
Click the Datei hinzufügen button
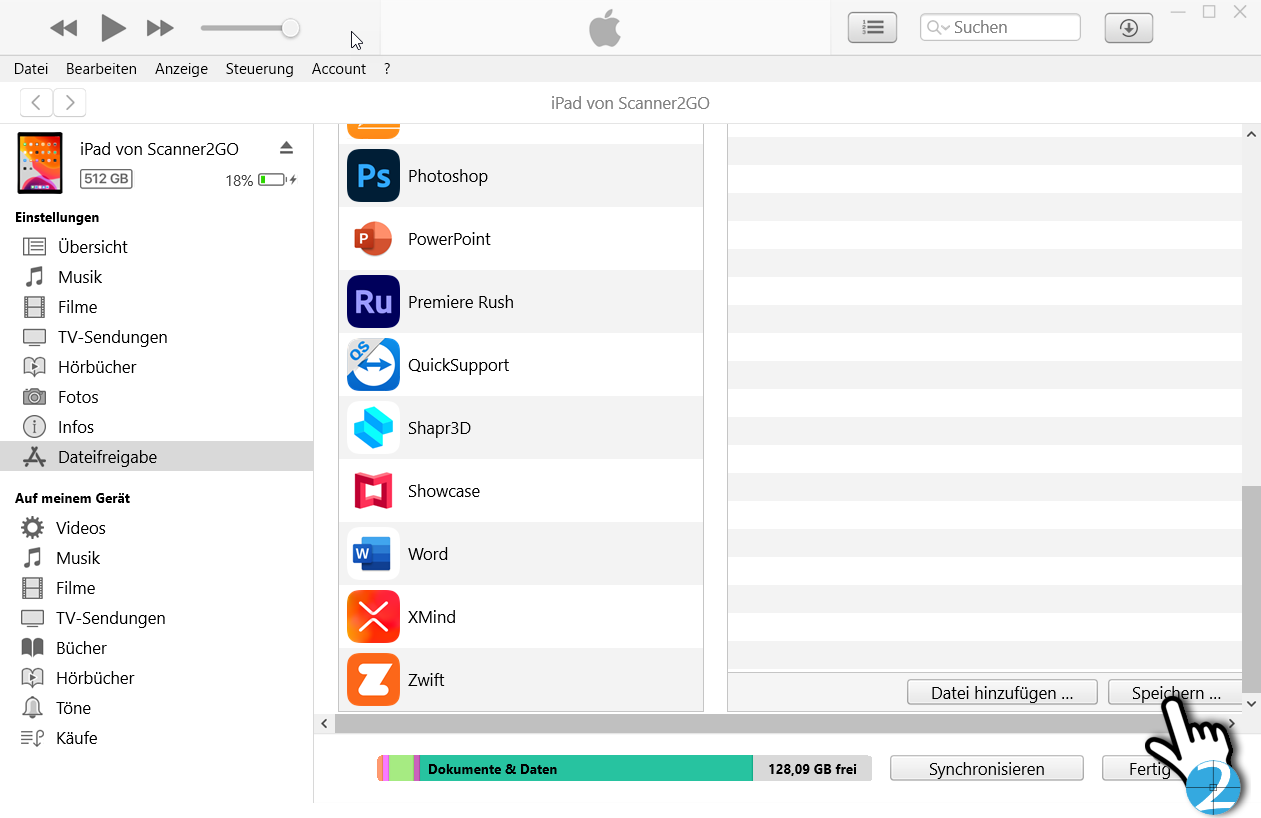[1002, 692]
